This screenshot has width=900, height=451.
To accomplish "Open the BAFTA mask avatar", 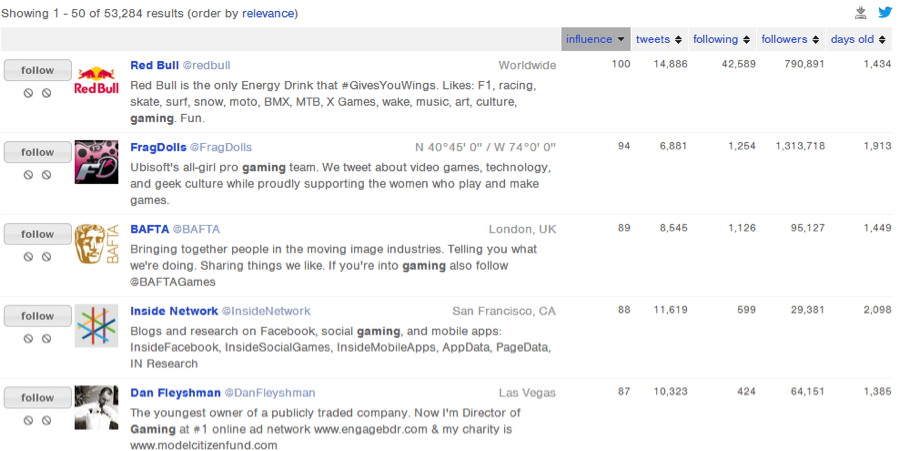I will point(96,244).
